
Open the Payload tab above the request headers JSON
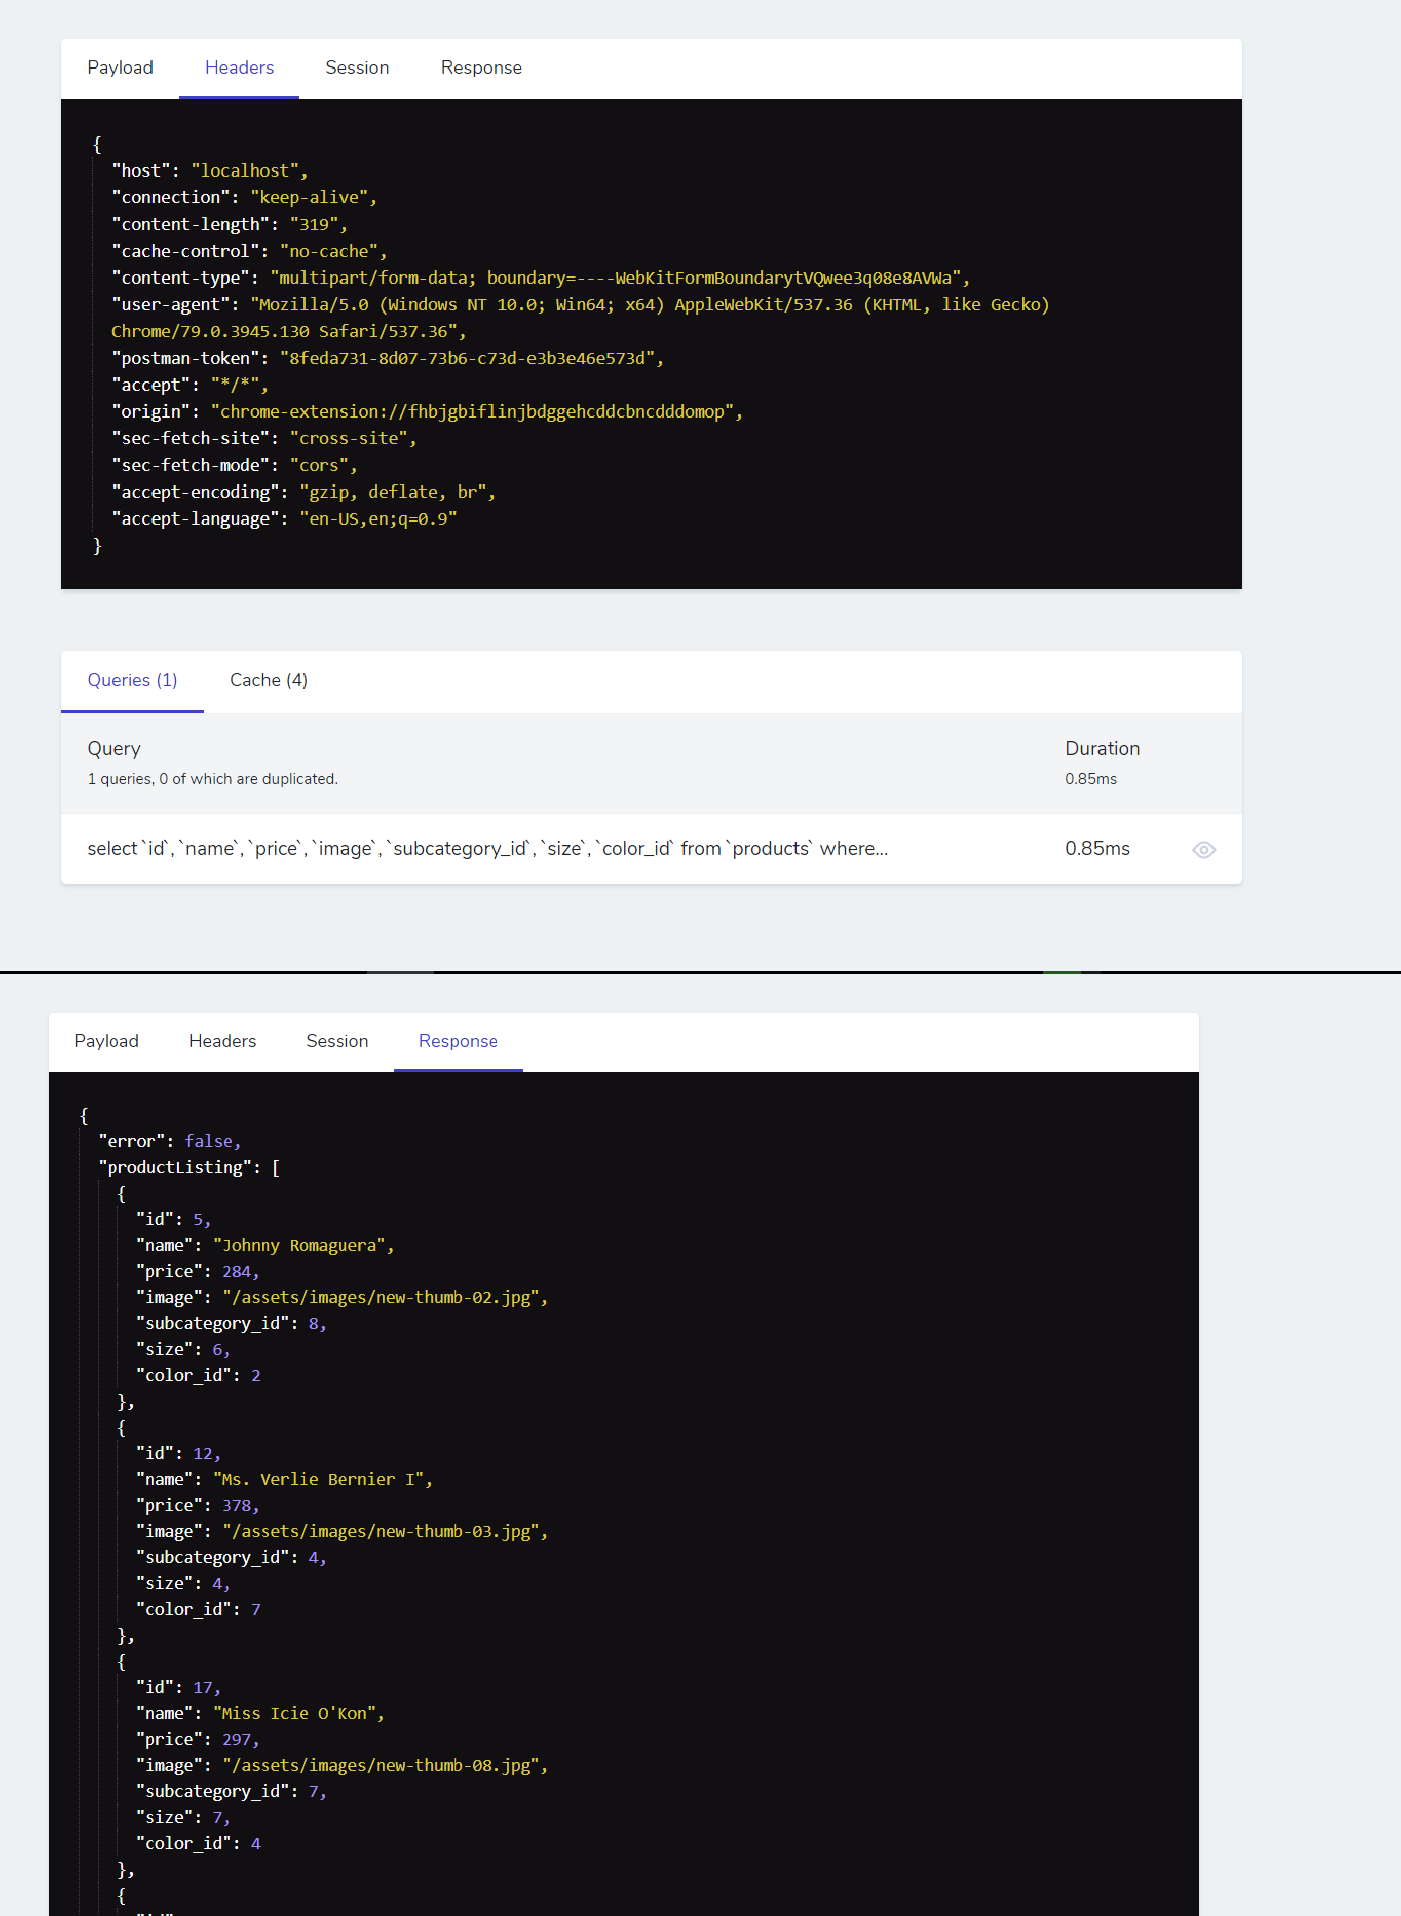click(x=120, y=68)
